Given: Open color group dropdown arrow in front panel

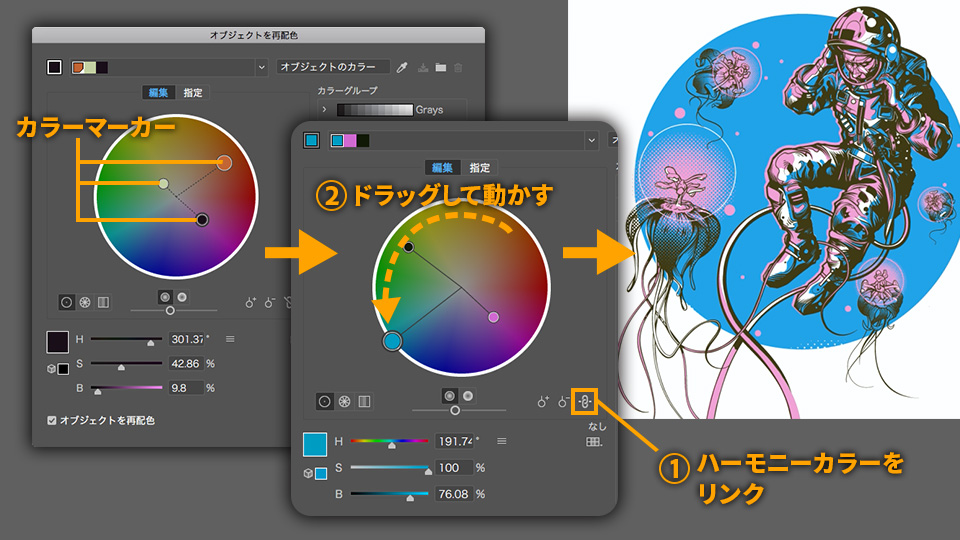Looking at the screenshot, I should (591, 140).
